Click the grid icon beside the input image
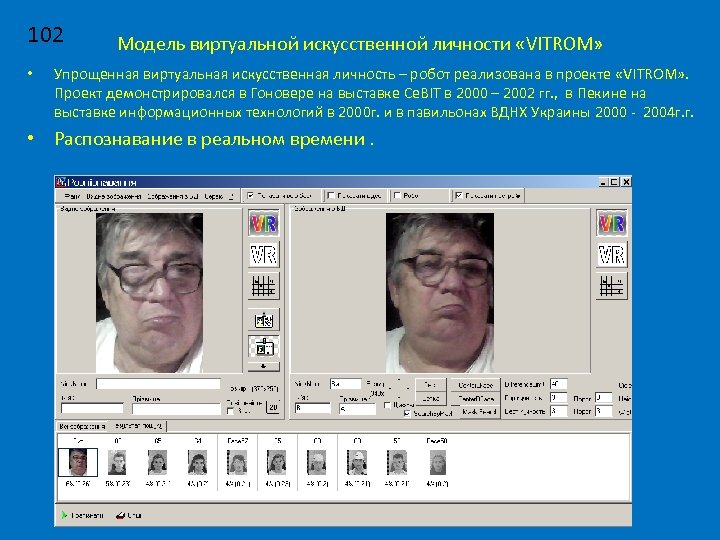720x540 pixels. 264,286
